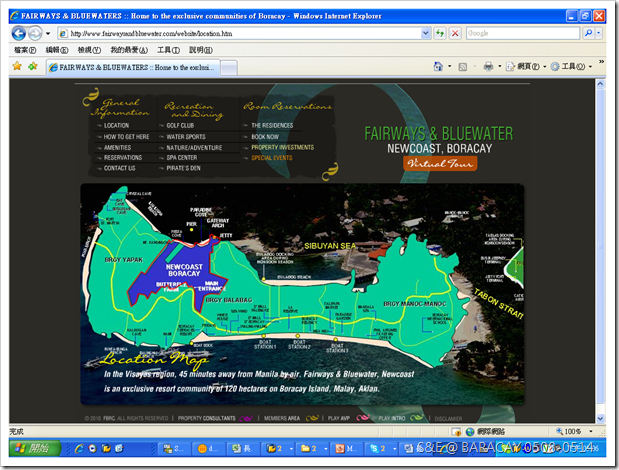Open the 檢視(V) menu

pos(89,50)
